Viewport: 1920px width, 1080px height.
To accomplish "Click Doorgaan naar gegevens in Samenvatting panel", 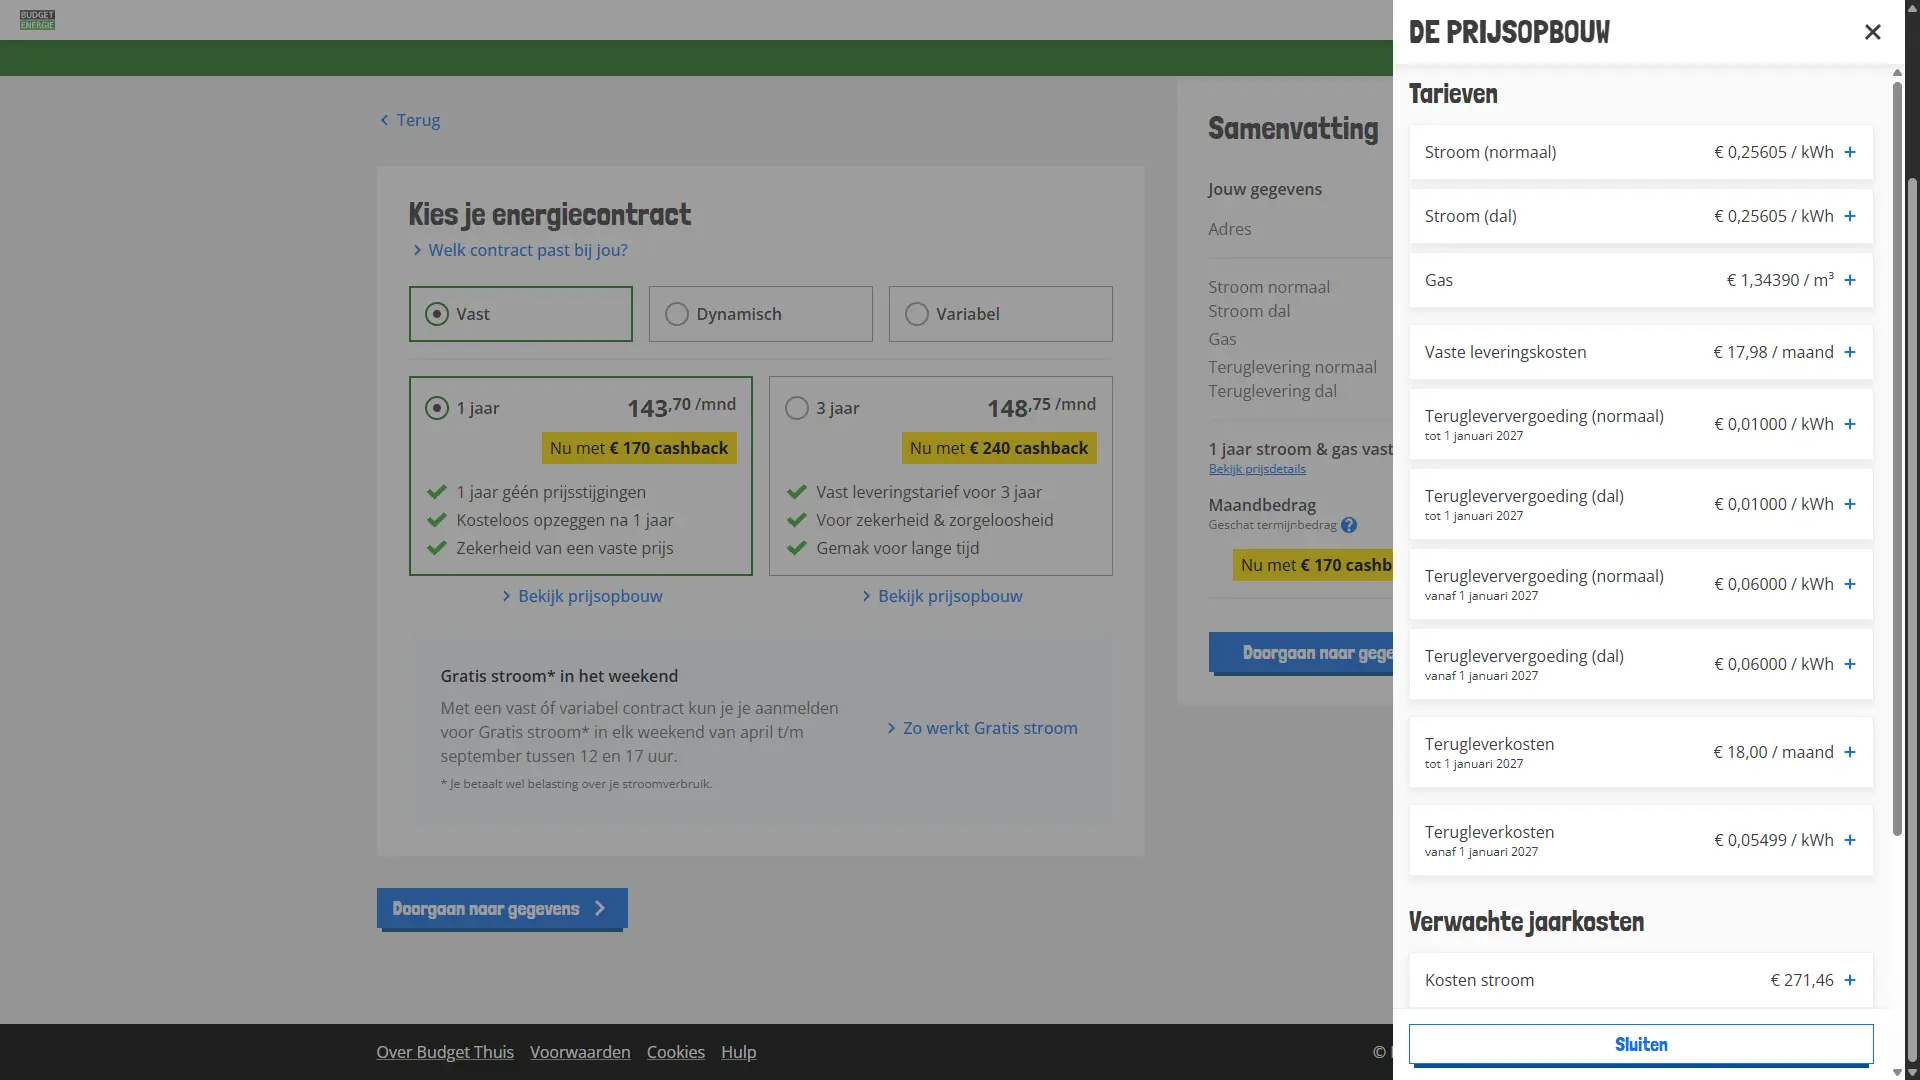I will [x=1301, y=653].
